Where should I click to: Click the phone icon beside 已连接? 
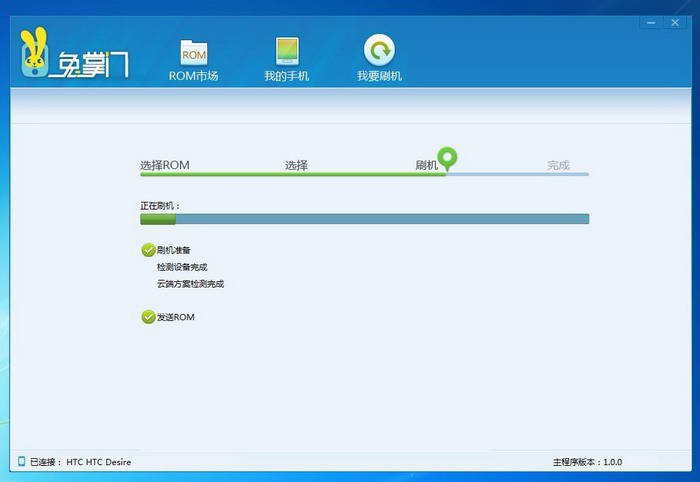click(21, 461)
